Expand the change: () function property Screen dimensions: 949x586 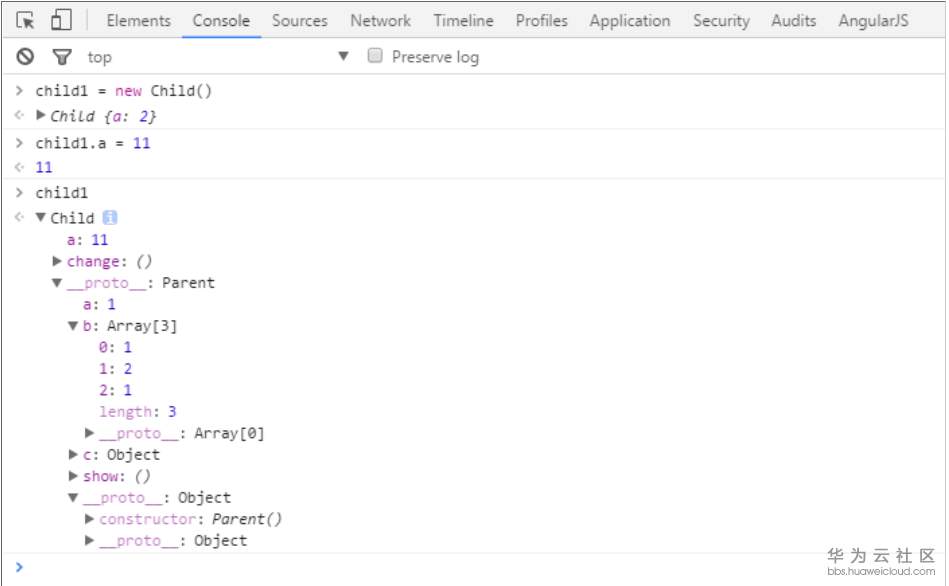(x=57, y=261)
